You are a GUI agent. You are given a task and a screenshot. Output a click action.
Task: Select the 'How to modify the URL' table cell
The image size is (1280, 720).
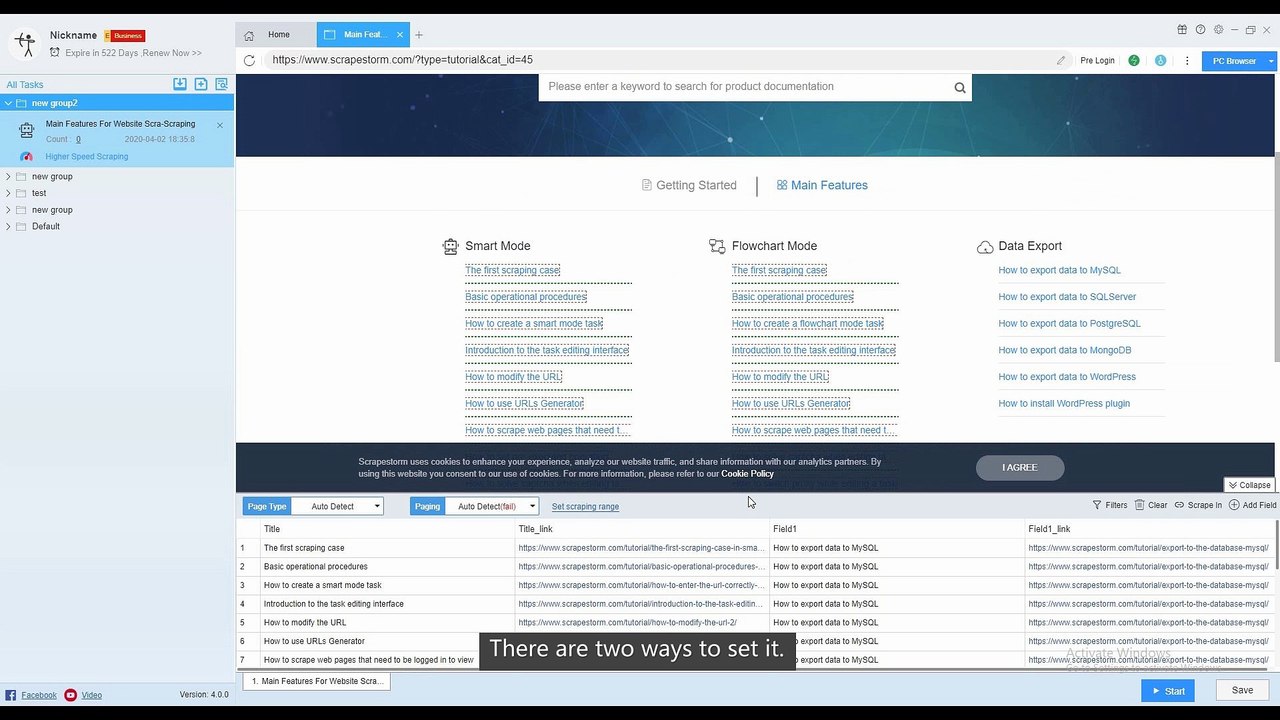point(388,623)
